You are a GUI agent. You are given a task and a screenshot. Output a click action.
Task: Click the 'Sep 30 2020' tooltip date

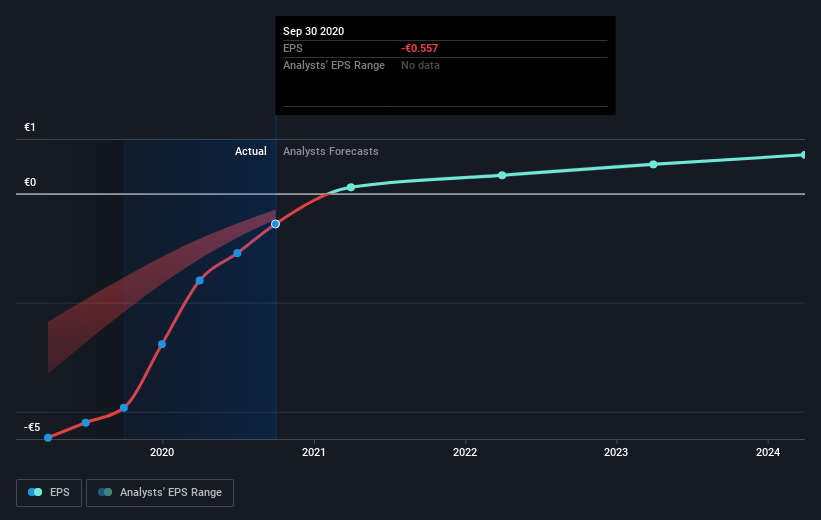[x=314, y=31]
